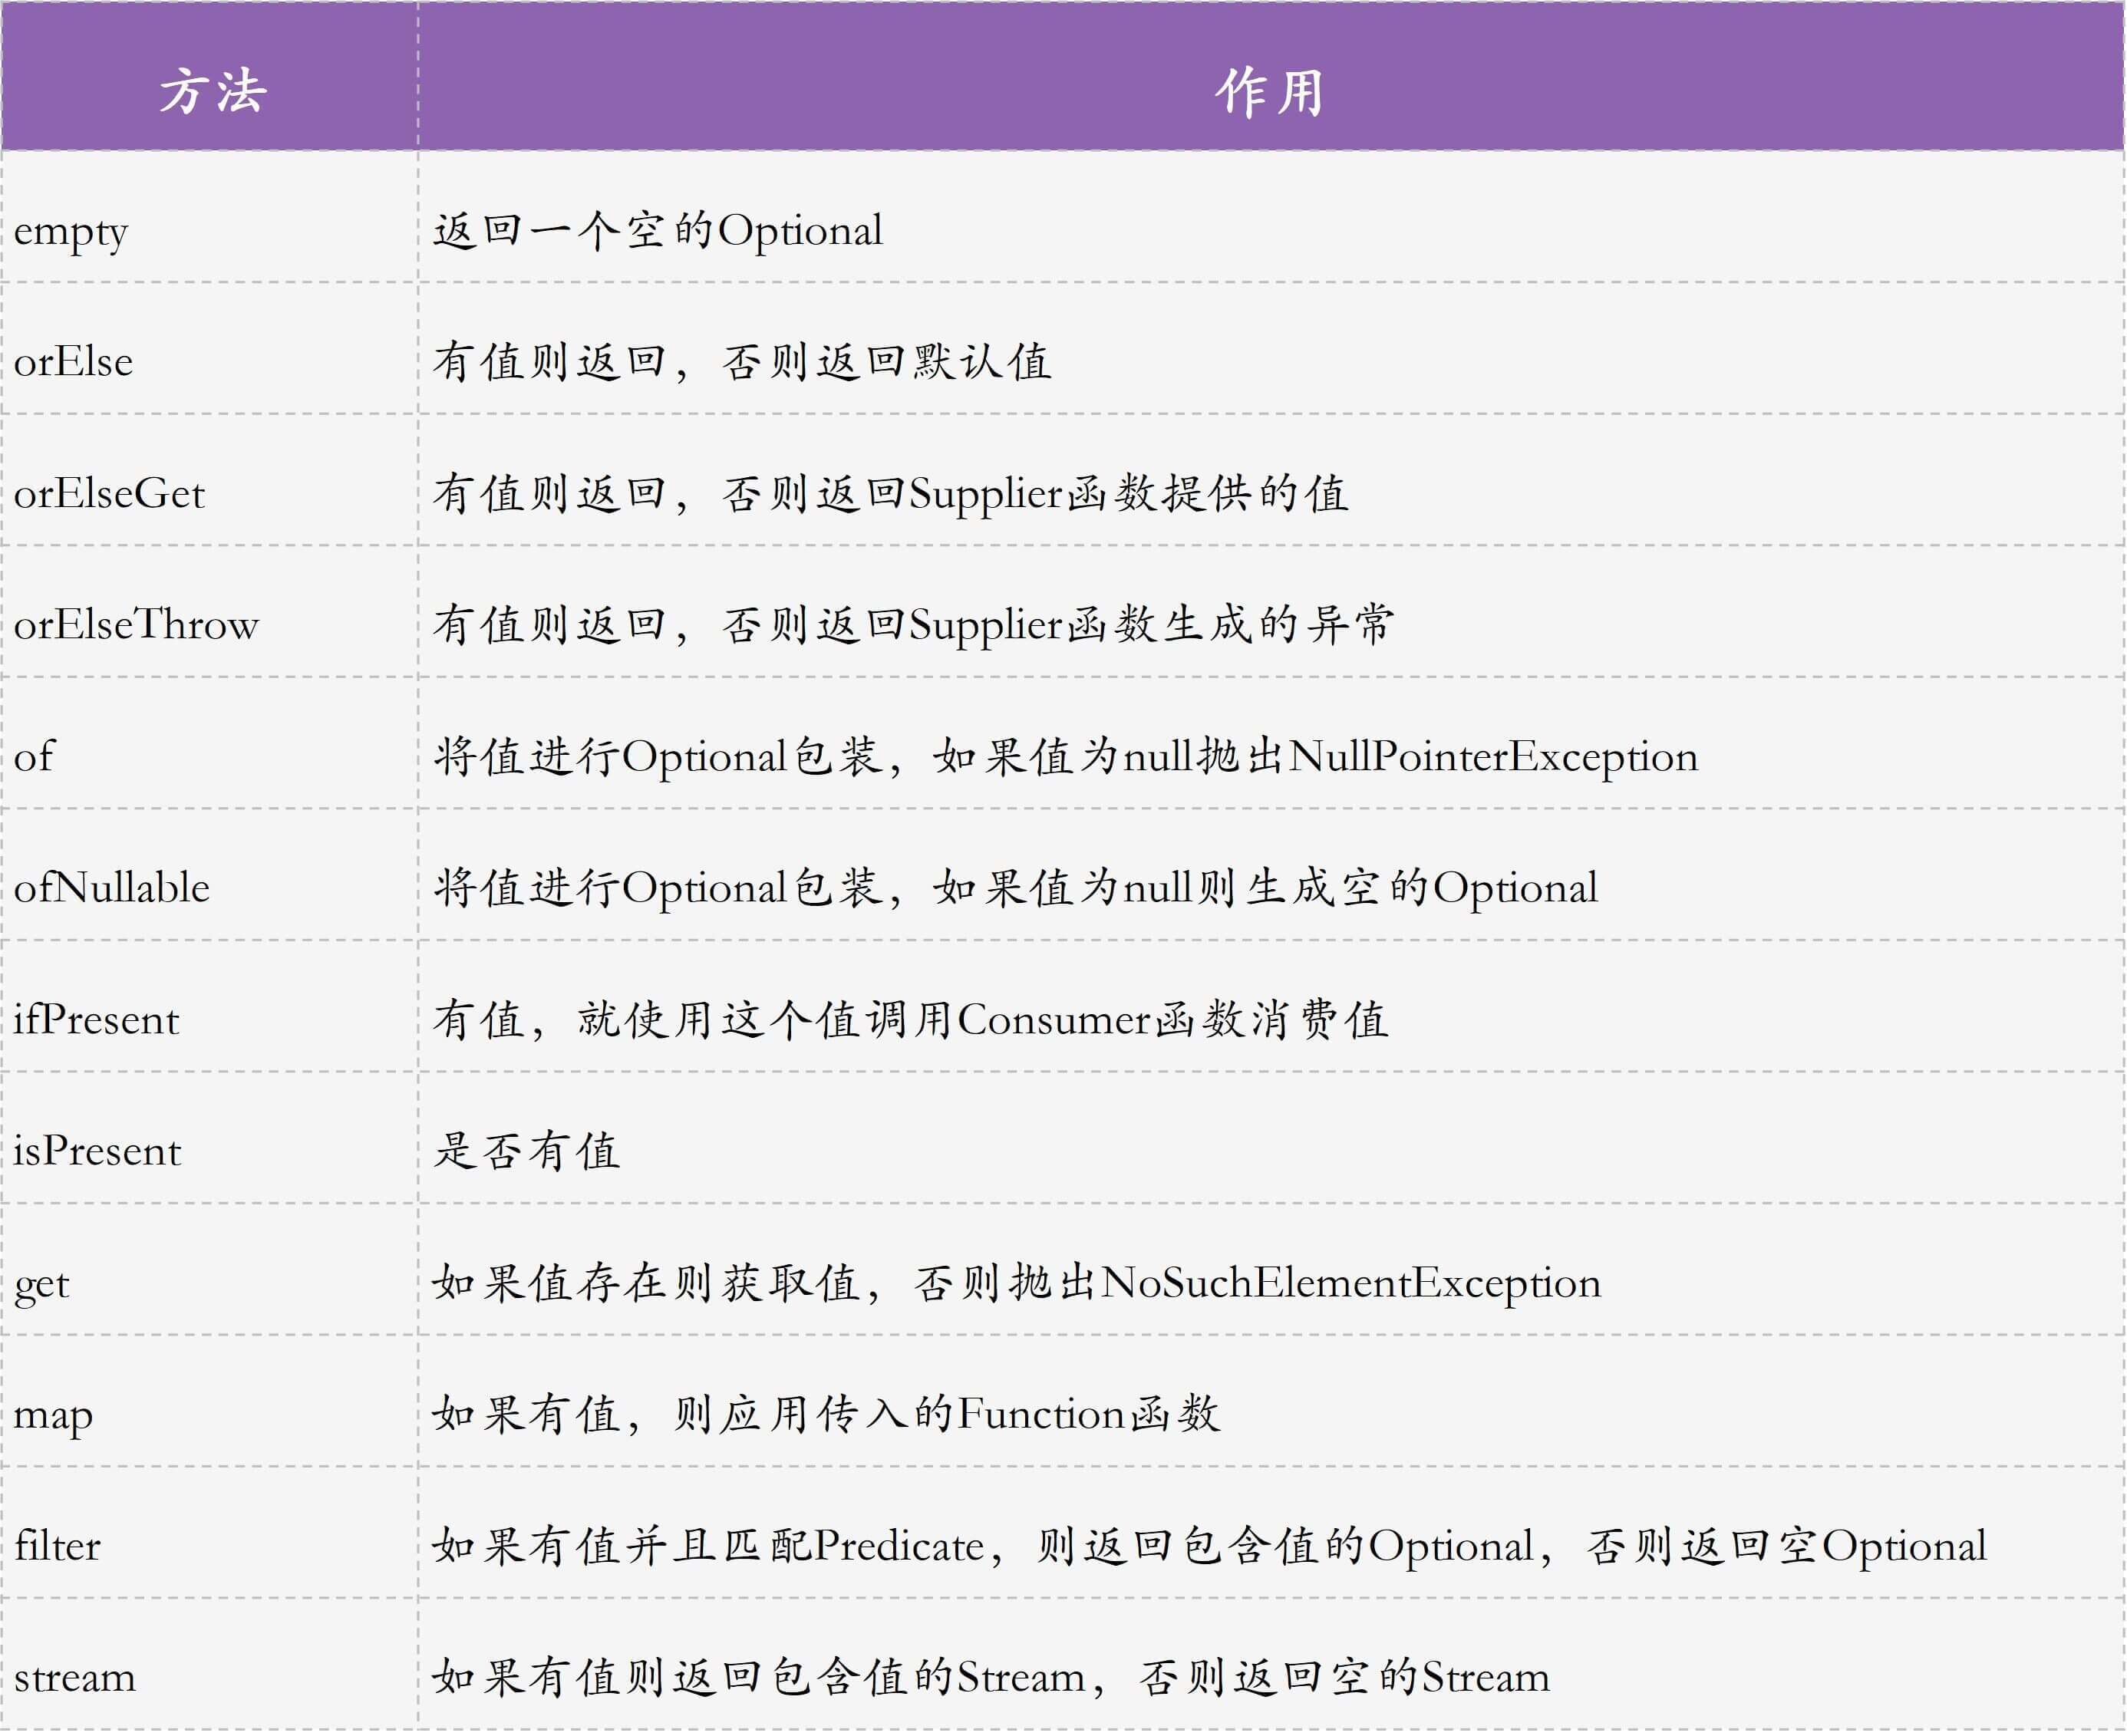Select the filter method cell
The image size is (2127, 1736).
57,1547
